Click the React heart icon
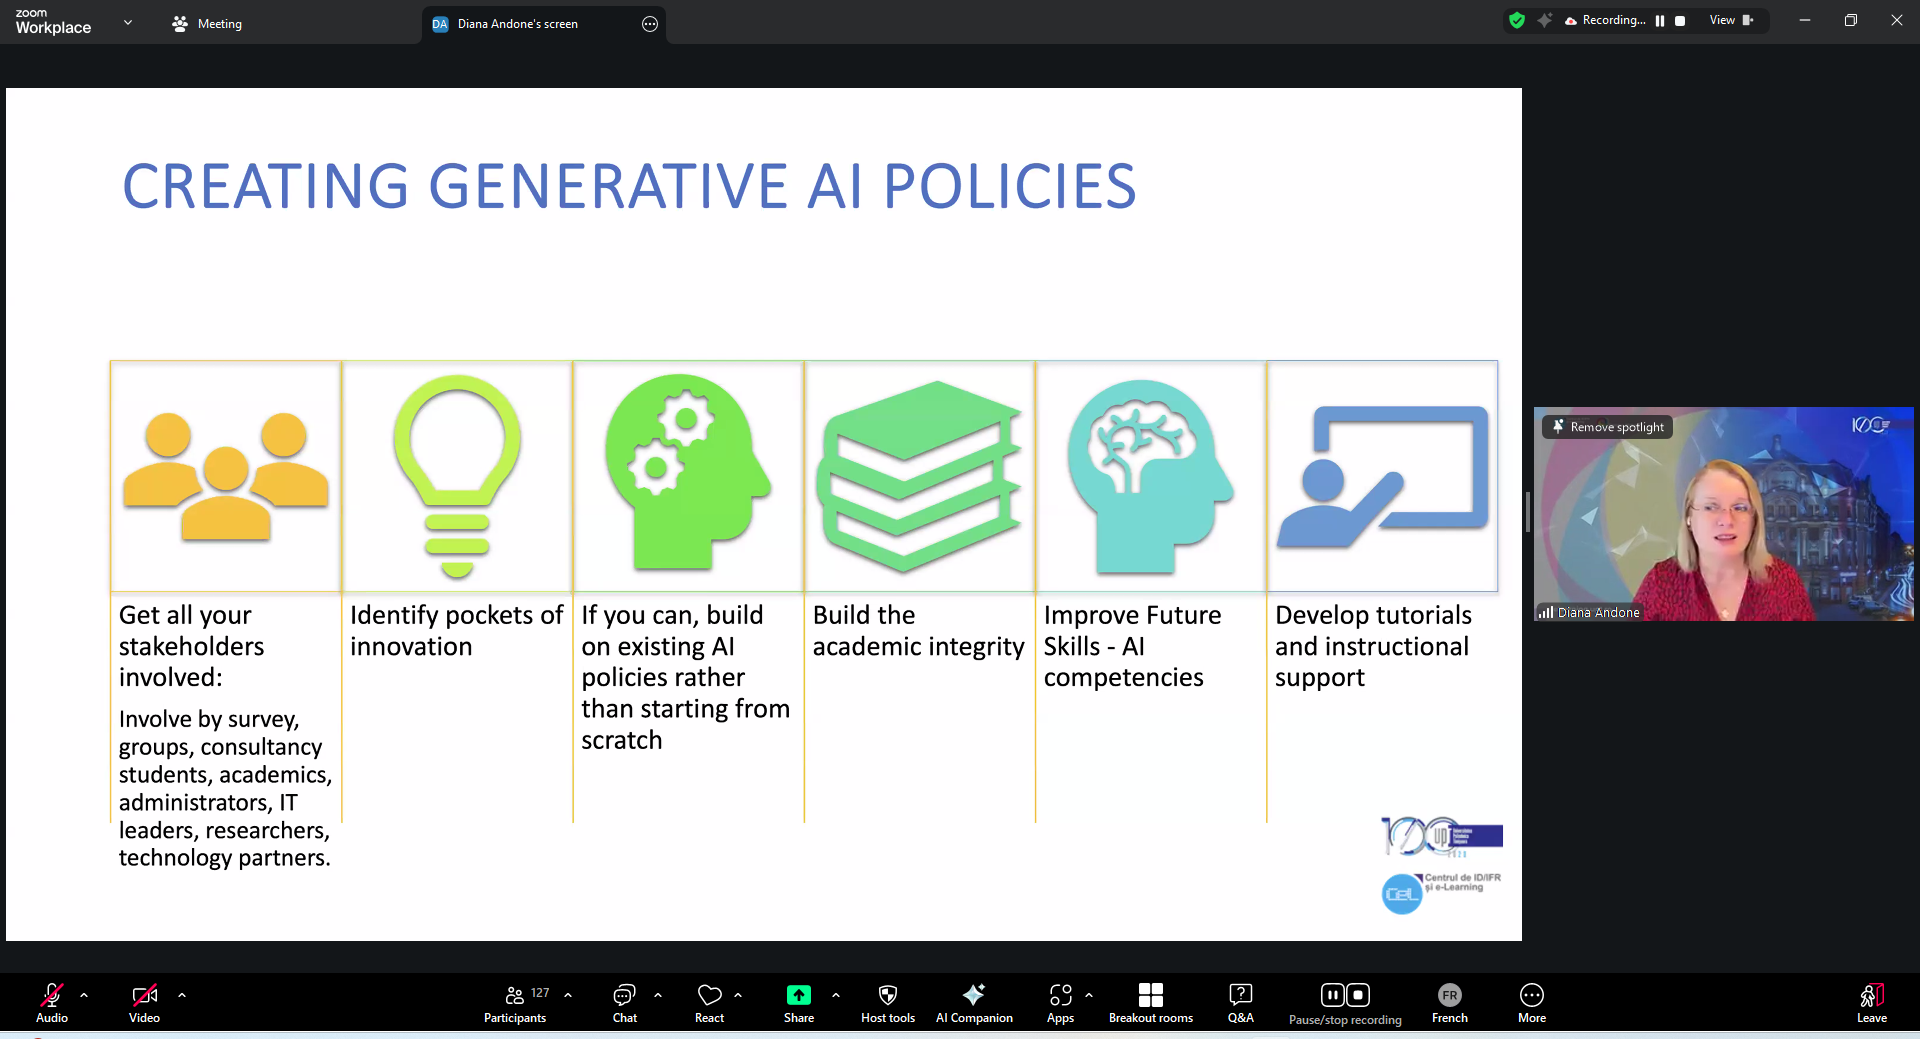 coord(709,1002)
